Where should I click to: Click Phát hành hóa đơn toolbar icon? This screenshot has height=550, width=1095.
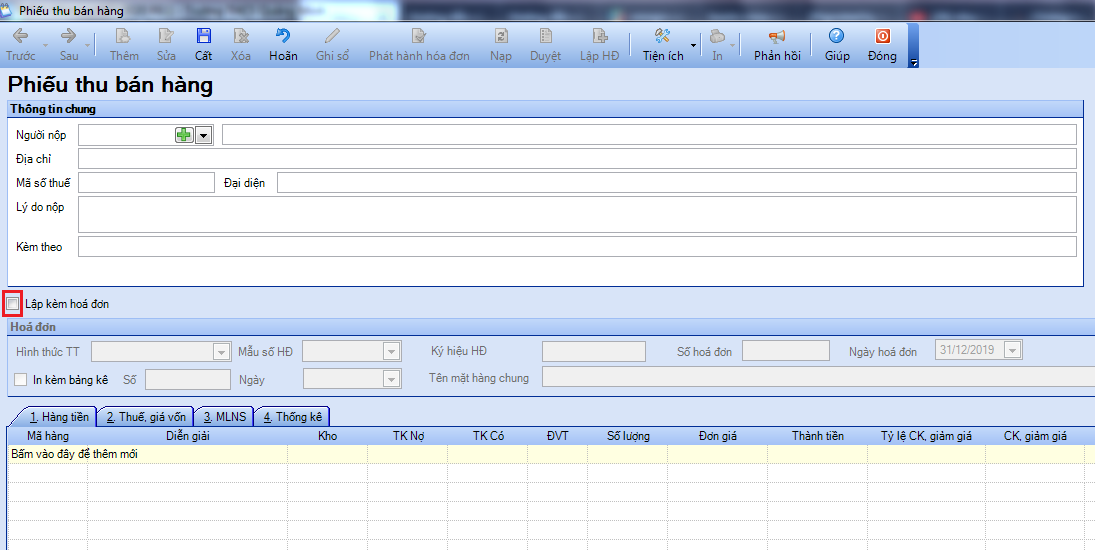419,44
